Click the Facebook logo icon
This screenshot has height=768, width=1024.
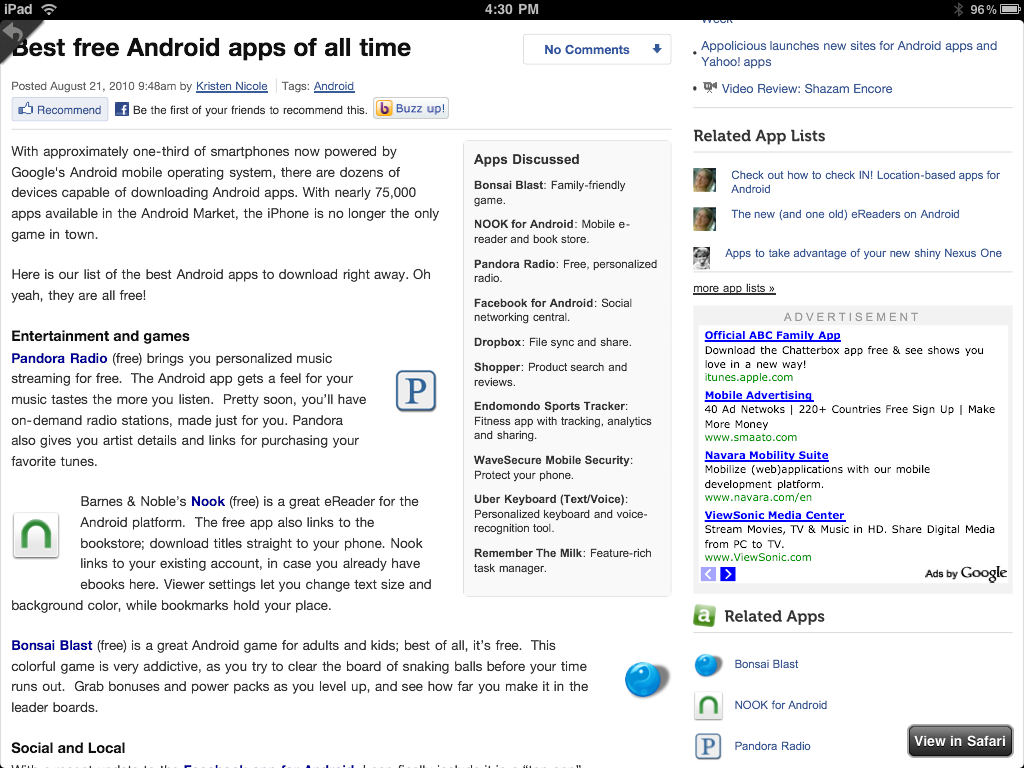click(x=121, y=109)
